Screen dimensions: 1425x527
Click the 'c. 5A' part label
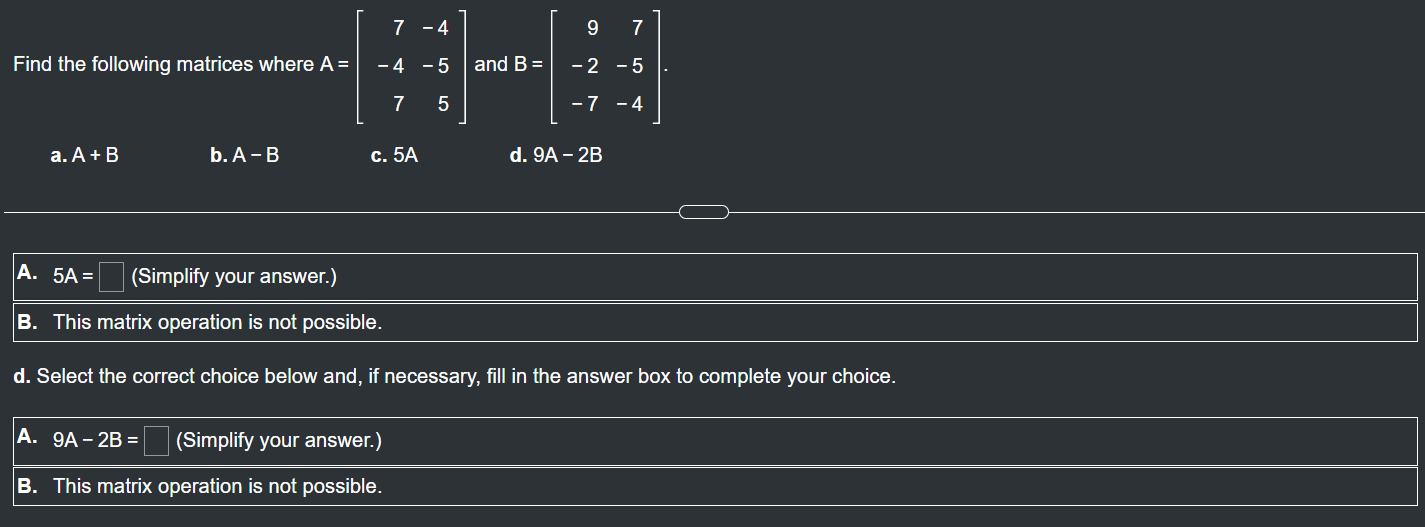pyautogui.click(x=394, y=155)
